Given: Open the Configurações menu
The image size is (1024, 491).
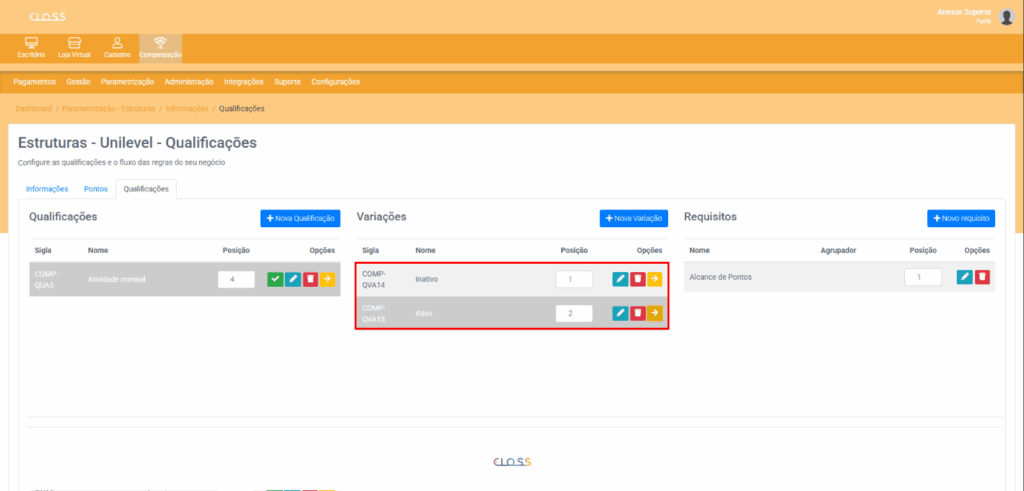Looking at the screenshot, I should tap(336, 82).
